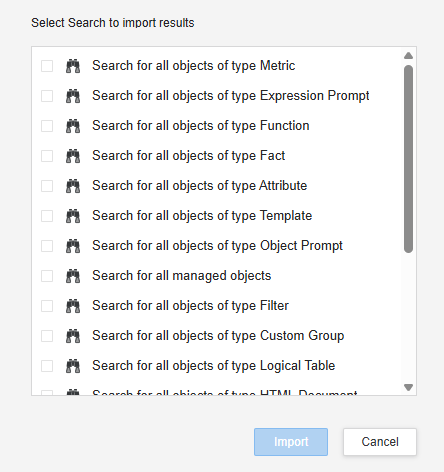Click the Cancel button
Screen dimensions: 444x472
380,442
